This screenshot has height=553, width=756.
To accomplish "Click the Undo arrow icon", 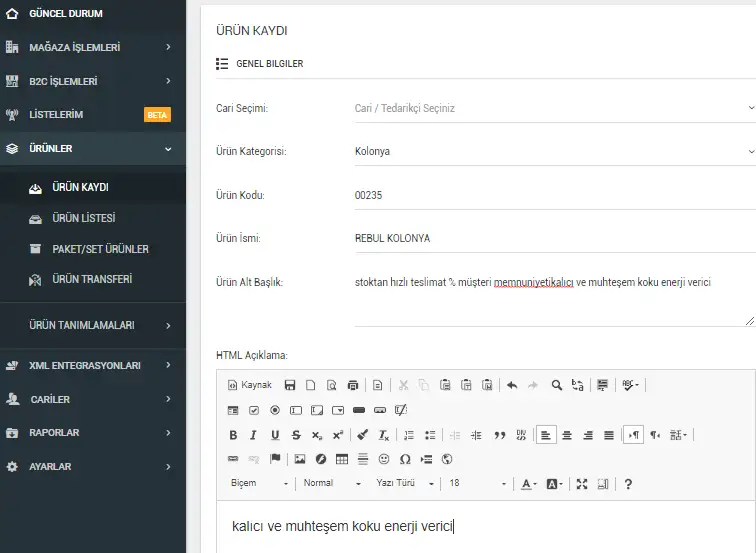I will [512, 385].
